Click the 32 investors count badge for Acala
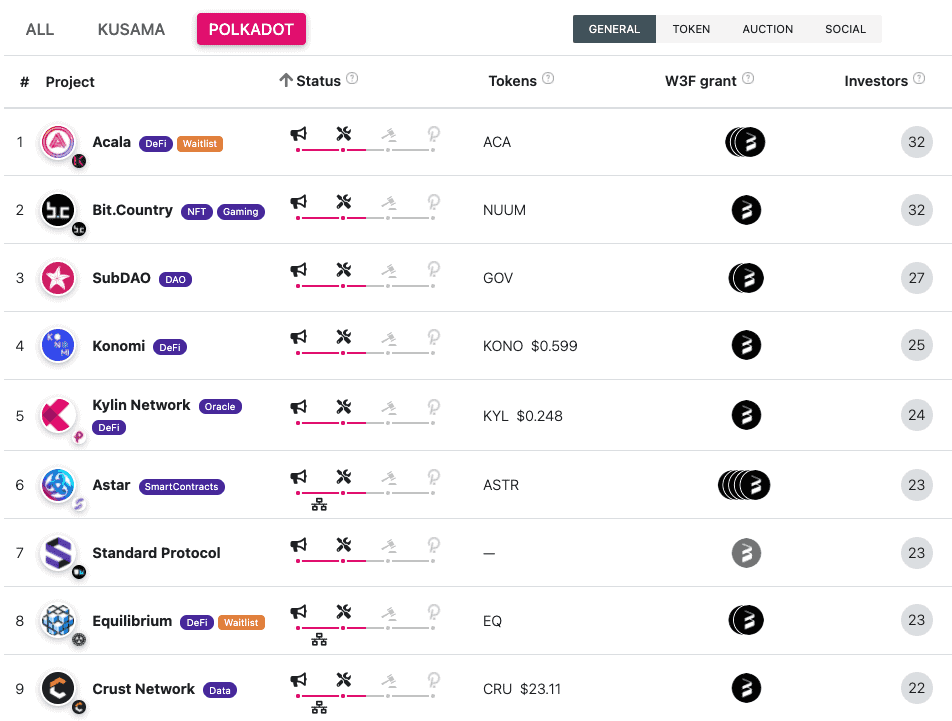The height and width of the screenshot is (721, 952). (916, 142)
